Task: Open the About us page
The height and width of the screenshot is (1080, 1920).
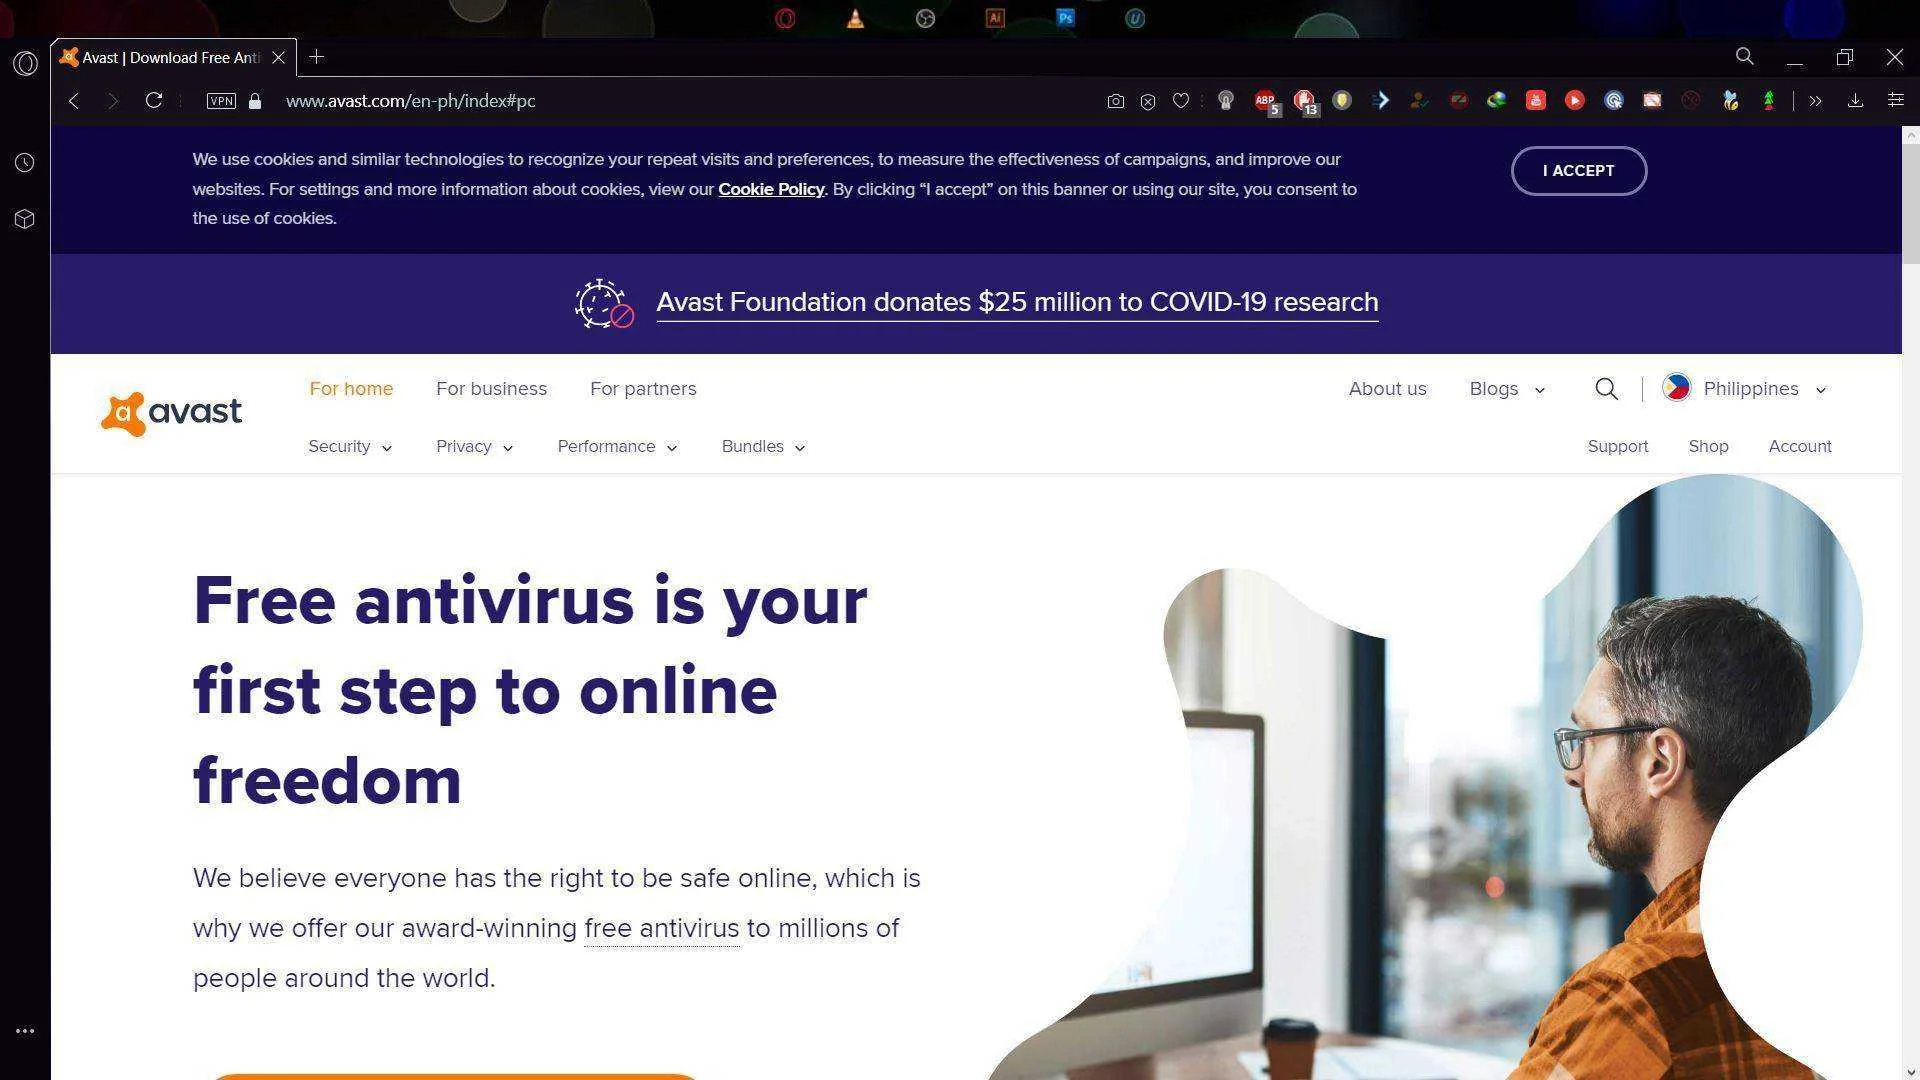Action: 1387,389
